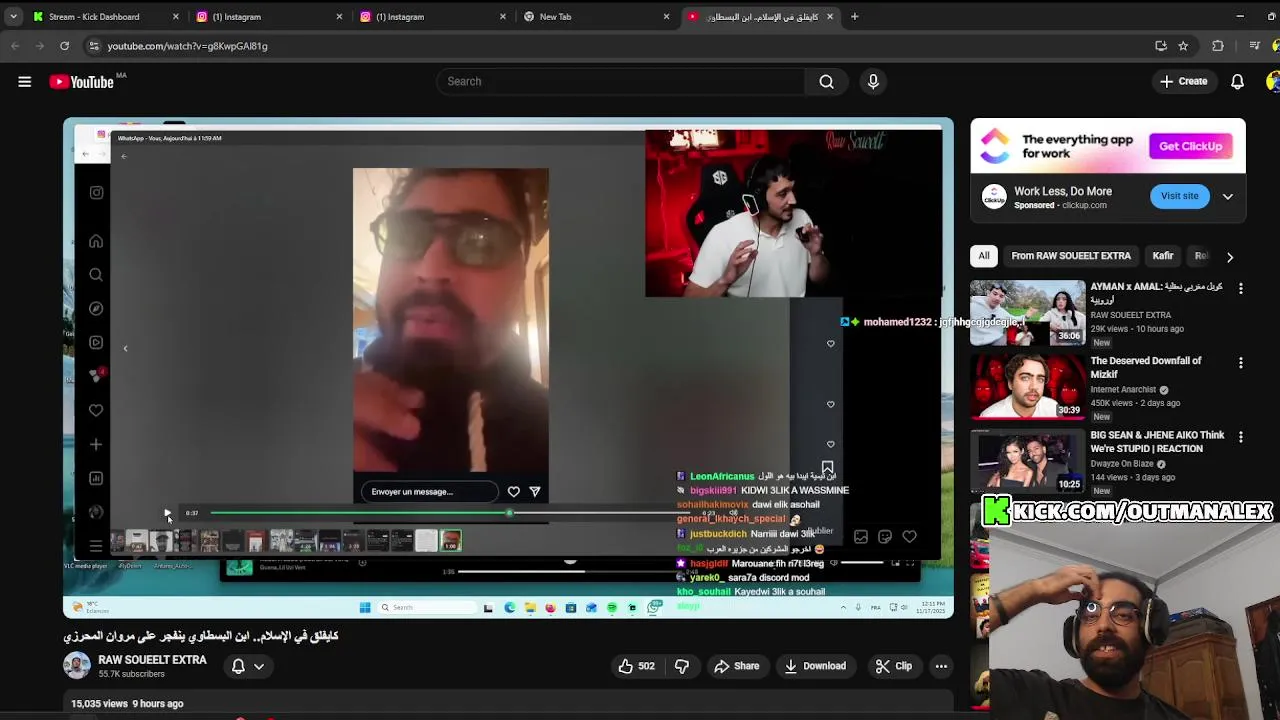Open BIG SEAN & JHENE AIKO reaction thumbnail
This screenshot has width=1280, height=720.
(x=1027, y=461)
